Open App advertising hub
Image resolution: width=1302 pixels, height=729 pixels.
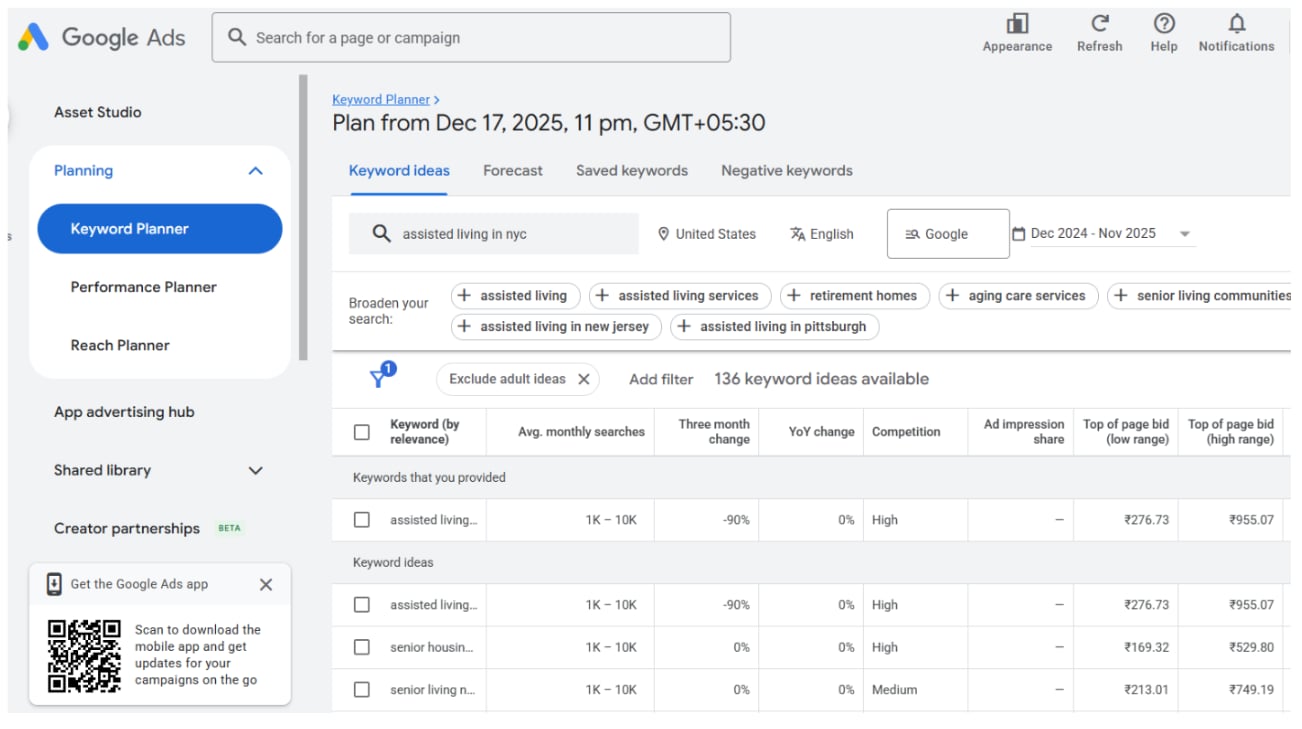124,412
